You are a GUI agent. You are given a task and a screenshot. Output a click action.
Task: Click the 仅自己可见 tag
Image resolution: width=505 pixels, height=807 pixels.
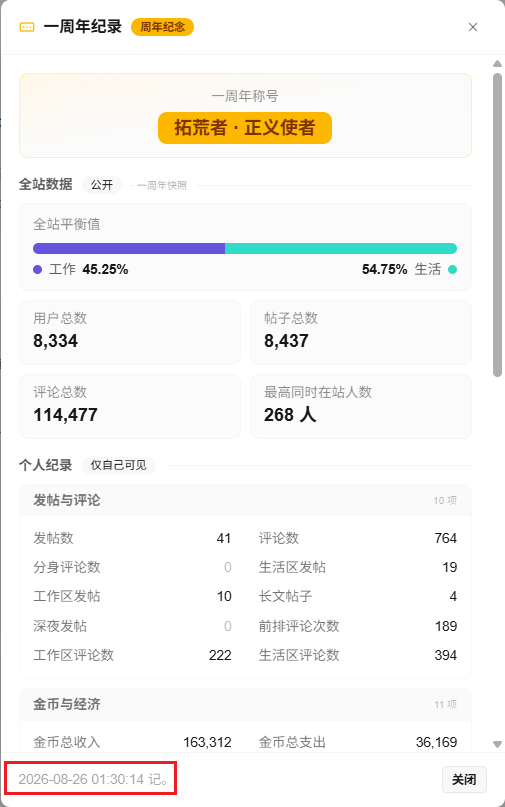118,465
